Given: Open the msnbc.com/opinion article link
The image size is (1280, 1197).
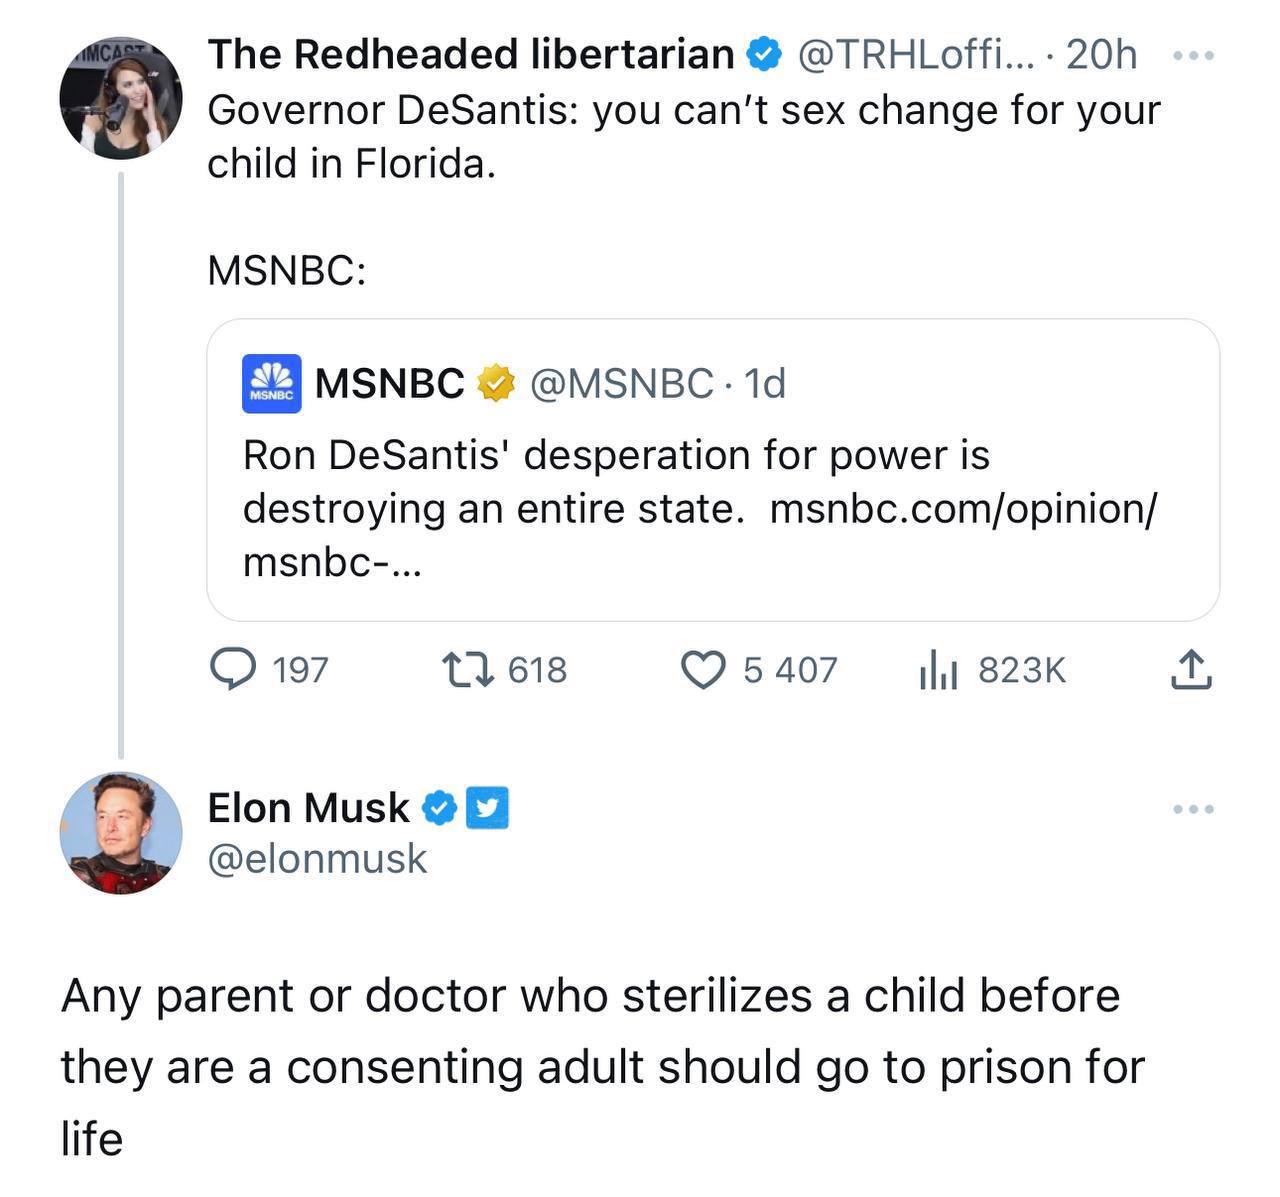Looking at the screenshot, I should [962, 509].
